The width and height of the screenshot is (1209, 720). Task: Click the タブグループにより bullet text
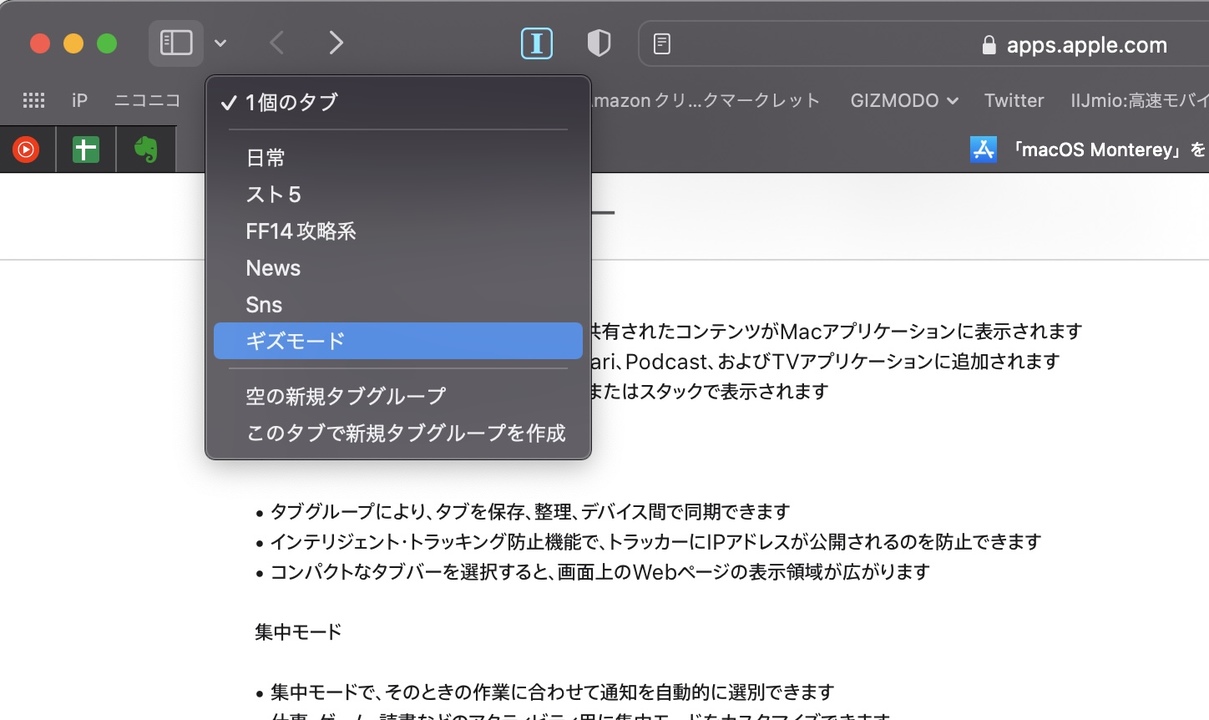[530, 512]
